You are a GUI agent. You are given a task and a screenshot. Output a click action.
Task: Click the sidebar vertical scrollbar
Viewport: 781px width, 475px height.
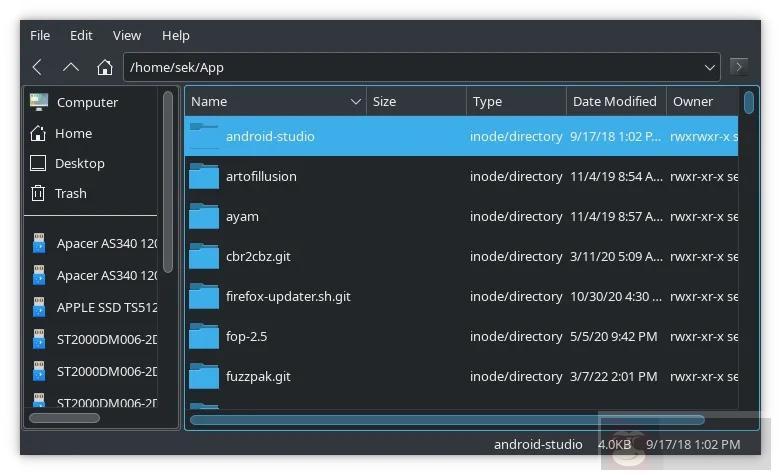click(x=168, y=182)
